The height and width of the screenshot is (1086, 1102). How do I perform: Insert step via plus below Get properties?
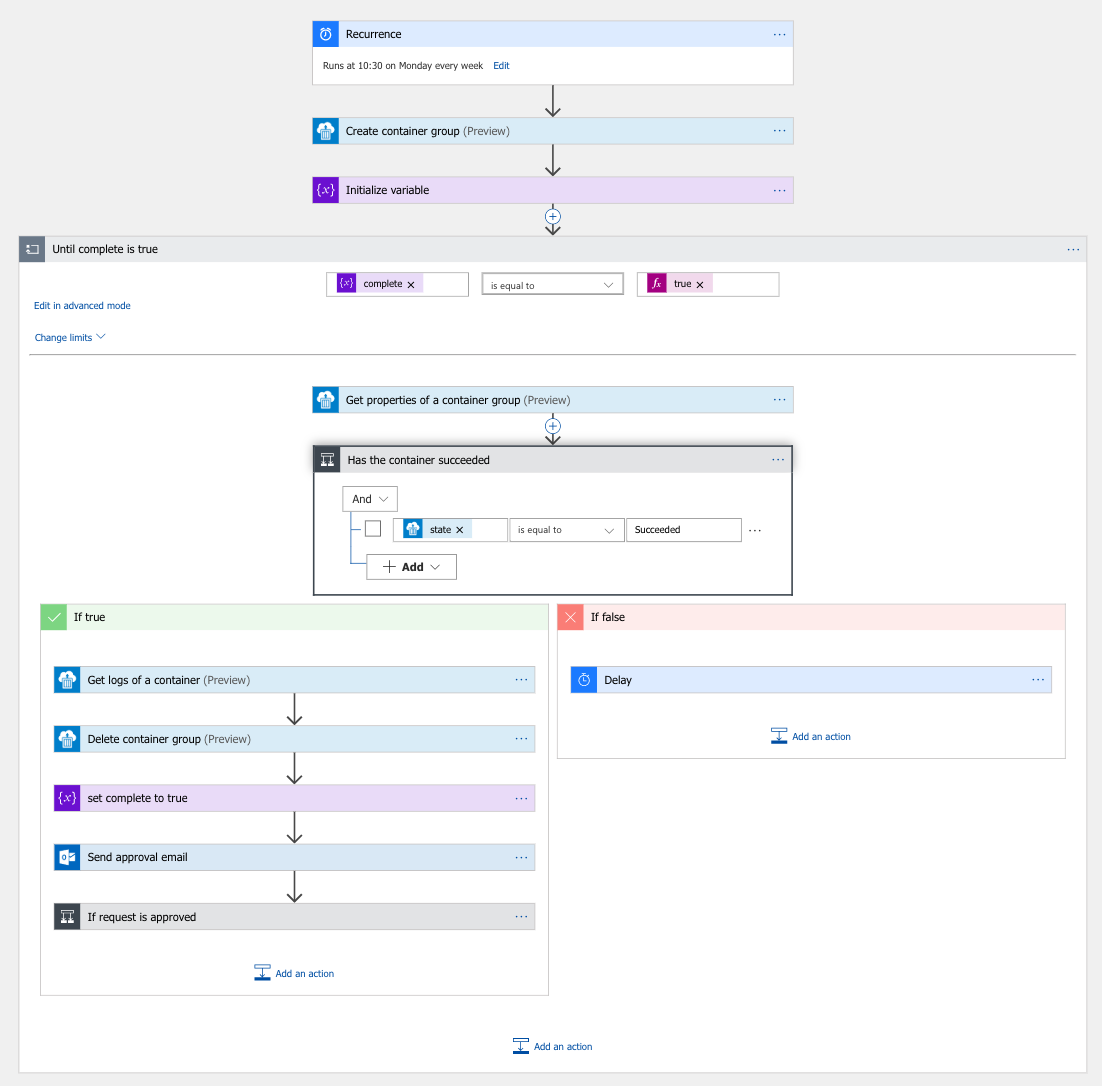coord(553,426)
